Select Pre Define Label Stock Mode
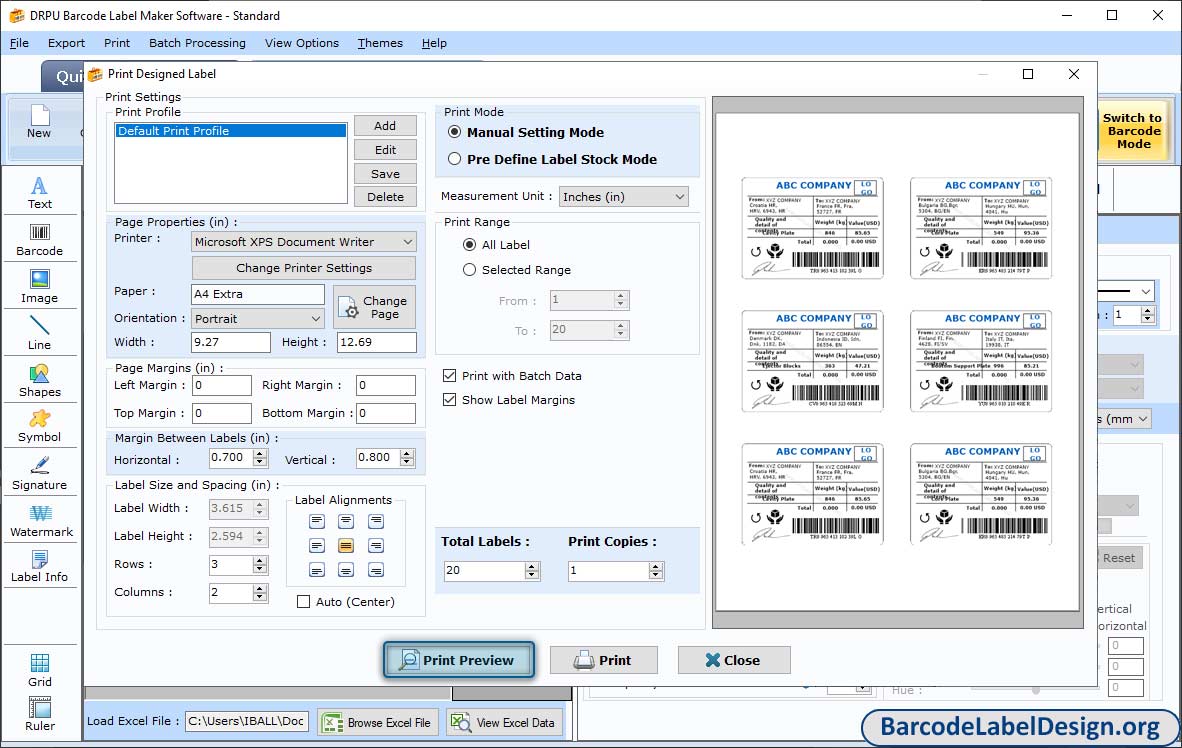 [553, 159]
